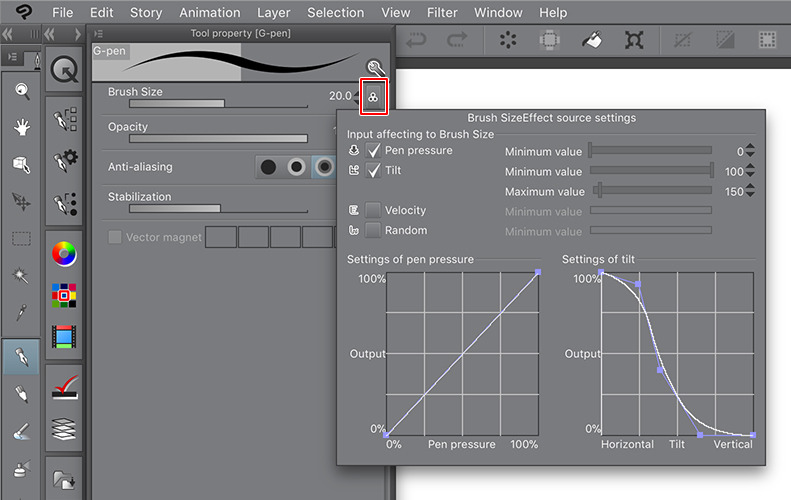
Task: Open Brush Size effect source settings button
Action: tap(374, 97)
